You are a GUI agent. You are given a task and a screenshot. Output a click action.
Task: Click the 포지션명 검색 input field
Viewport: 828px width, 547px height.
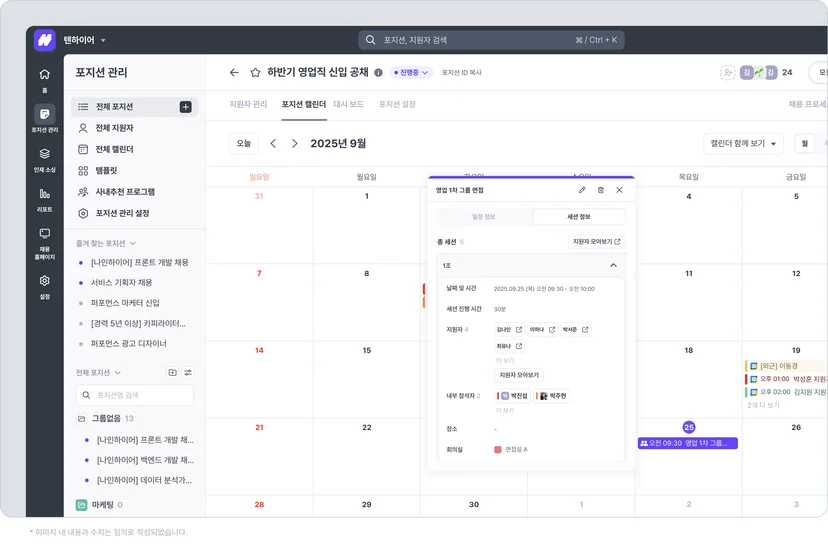135,395
